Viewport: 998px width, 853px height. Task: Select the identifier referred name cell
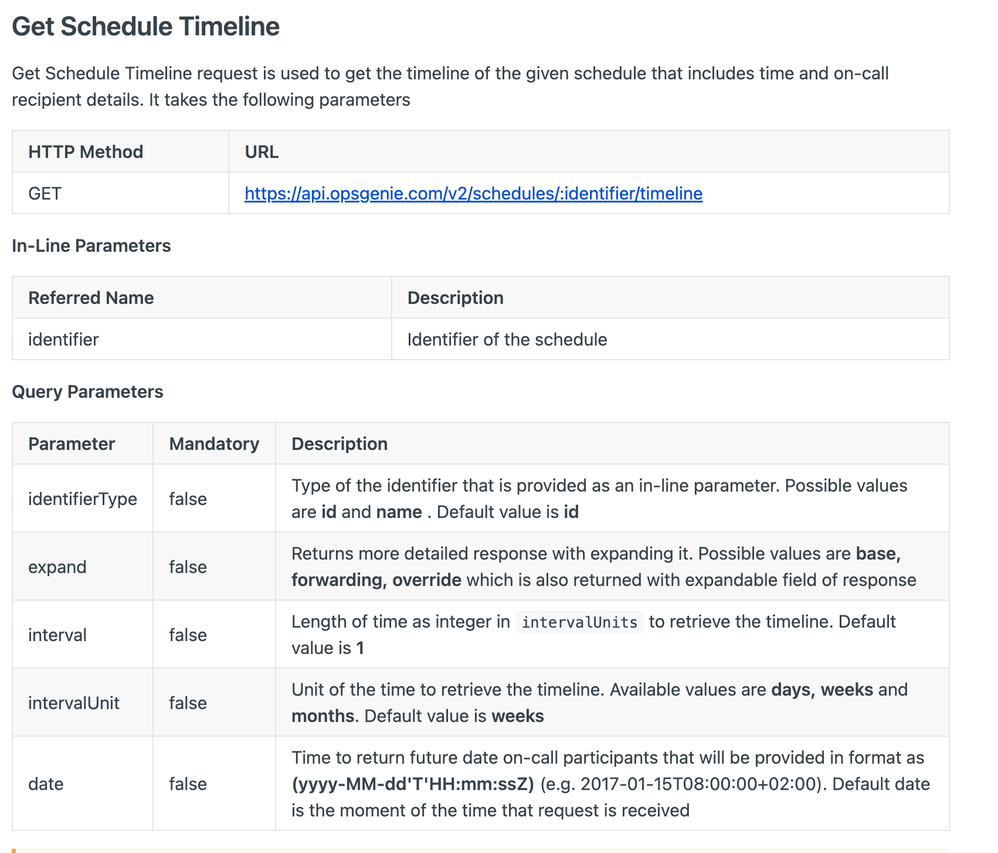(x=202, y=339)
